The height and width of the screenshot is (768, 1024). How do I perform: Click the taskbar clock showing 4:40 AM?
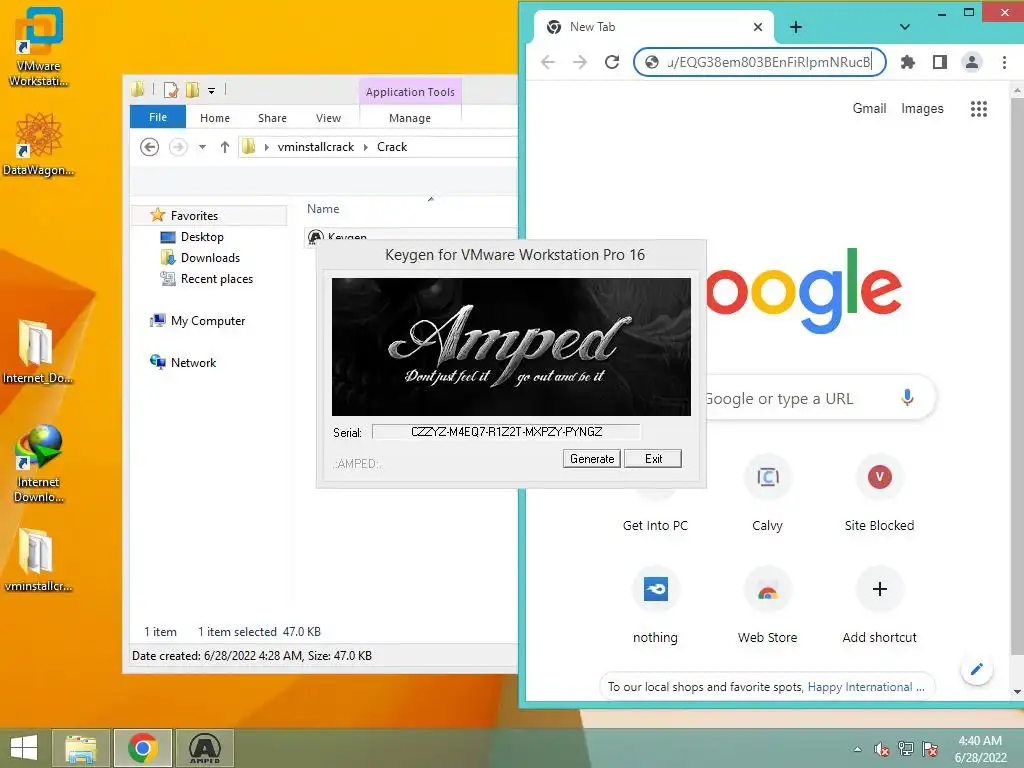980,749
